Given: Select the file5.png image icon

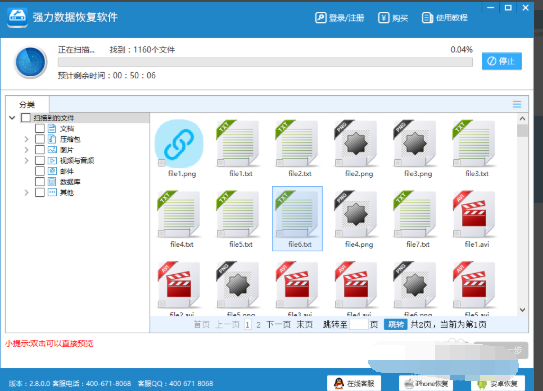Looking at the screenshot, I should 238,285.
